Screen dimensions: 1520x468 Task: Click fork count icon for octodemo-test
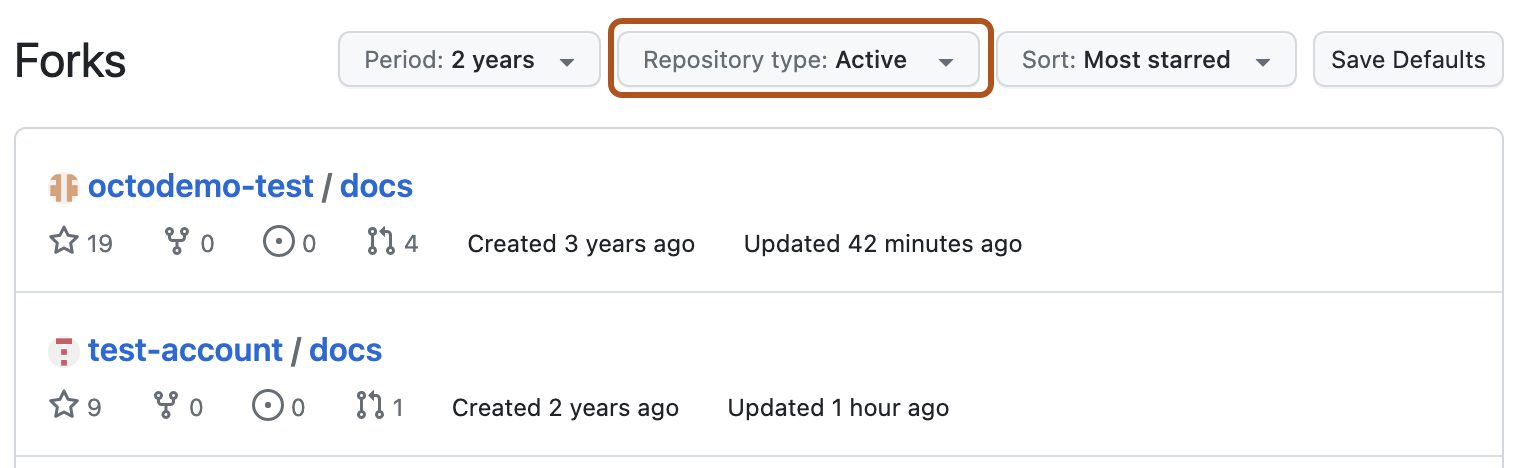tap(177, 243)
